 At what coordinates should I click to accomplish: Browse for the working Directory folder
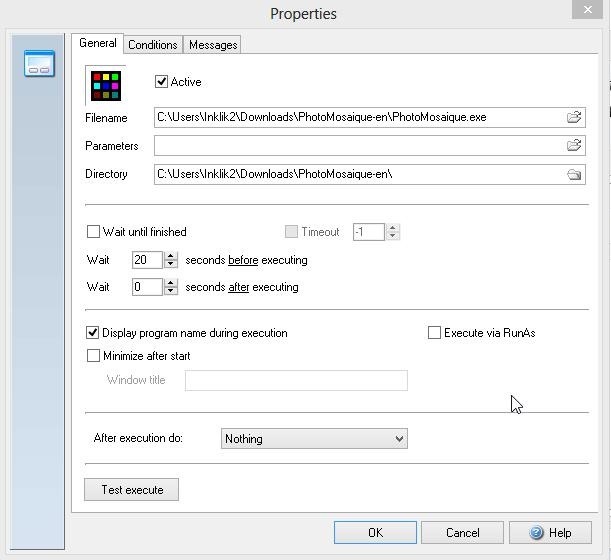tap(574, 174)
